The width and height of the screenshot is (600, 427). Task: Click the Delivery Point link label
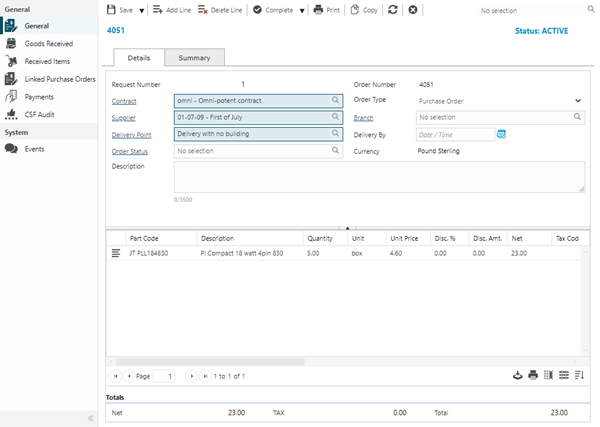(x=132, y=135)
